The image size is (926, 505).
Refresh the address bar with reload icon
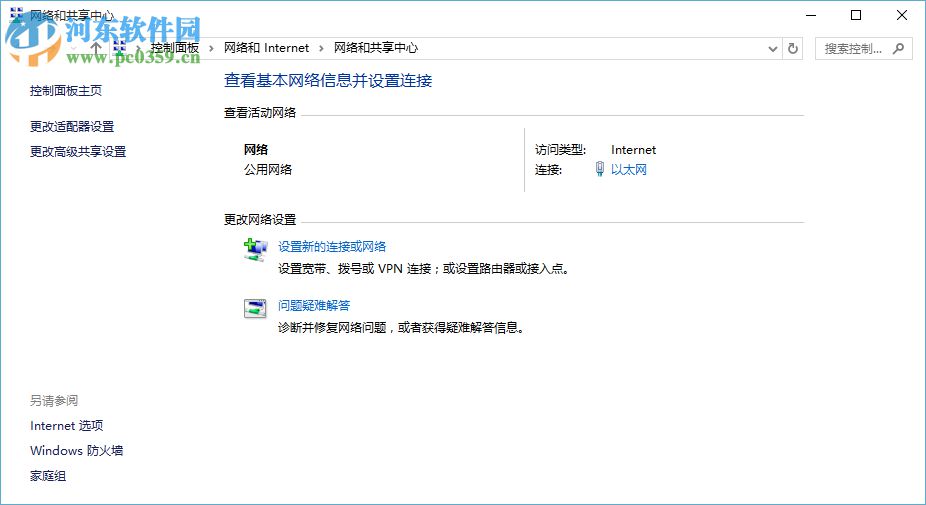point(793,48)
